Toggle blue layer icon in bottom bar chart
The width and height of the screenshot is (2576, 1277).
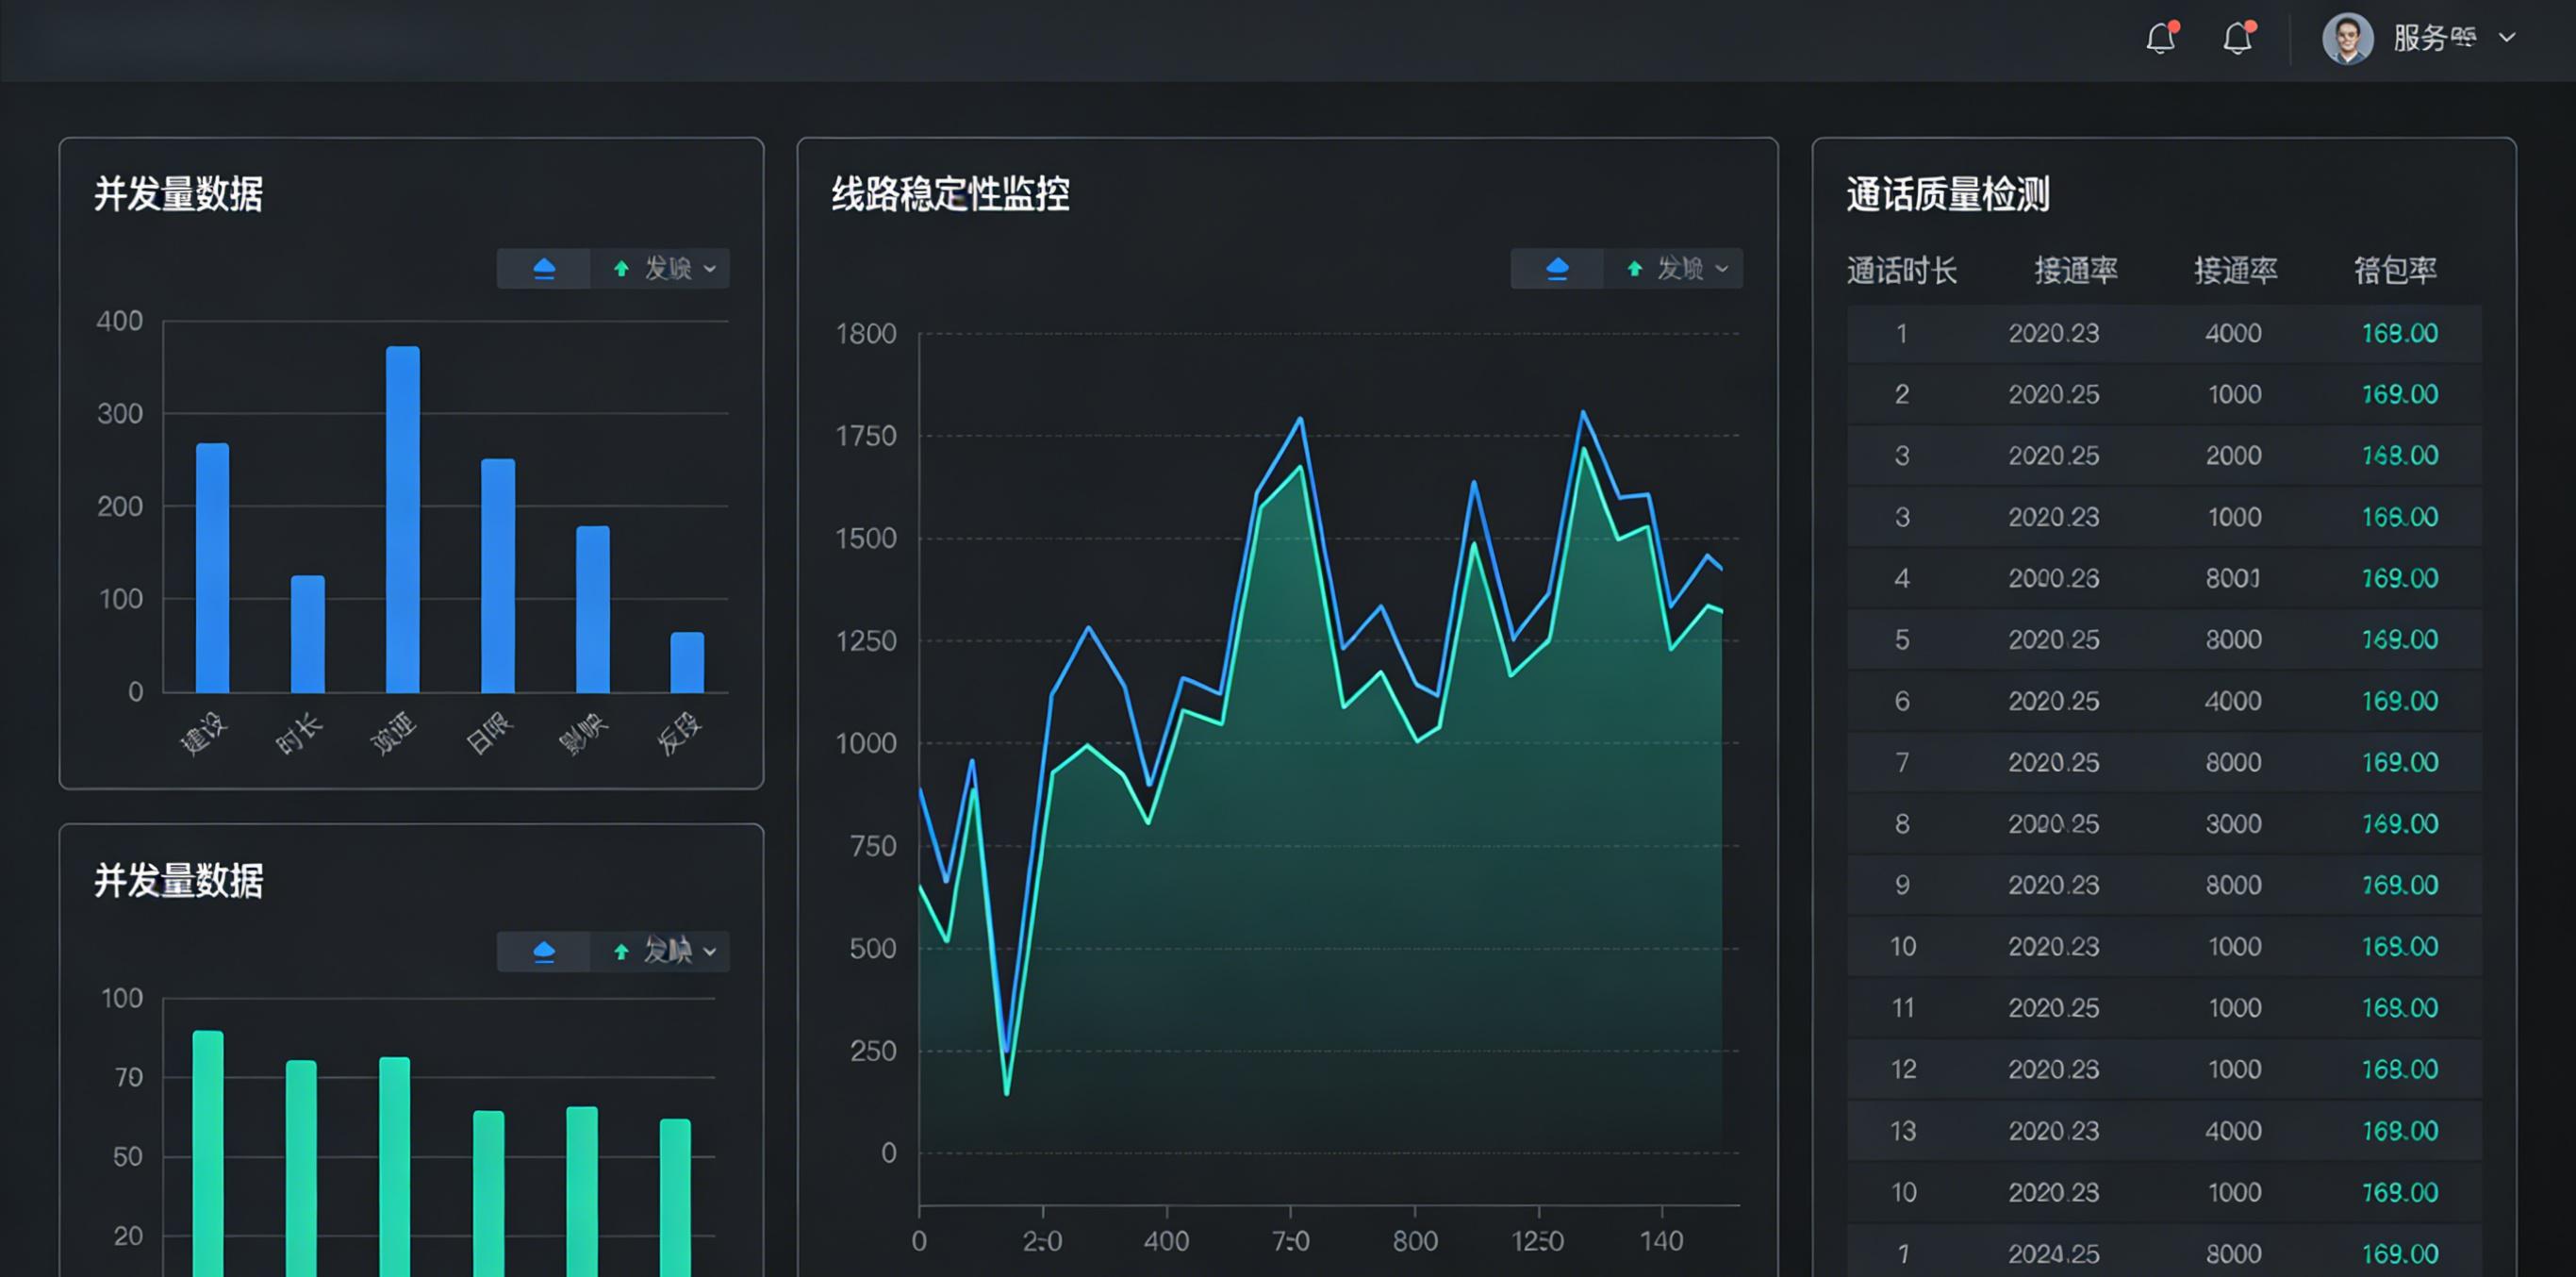tap(544, 951)
